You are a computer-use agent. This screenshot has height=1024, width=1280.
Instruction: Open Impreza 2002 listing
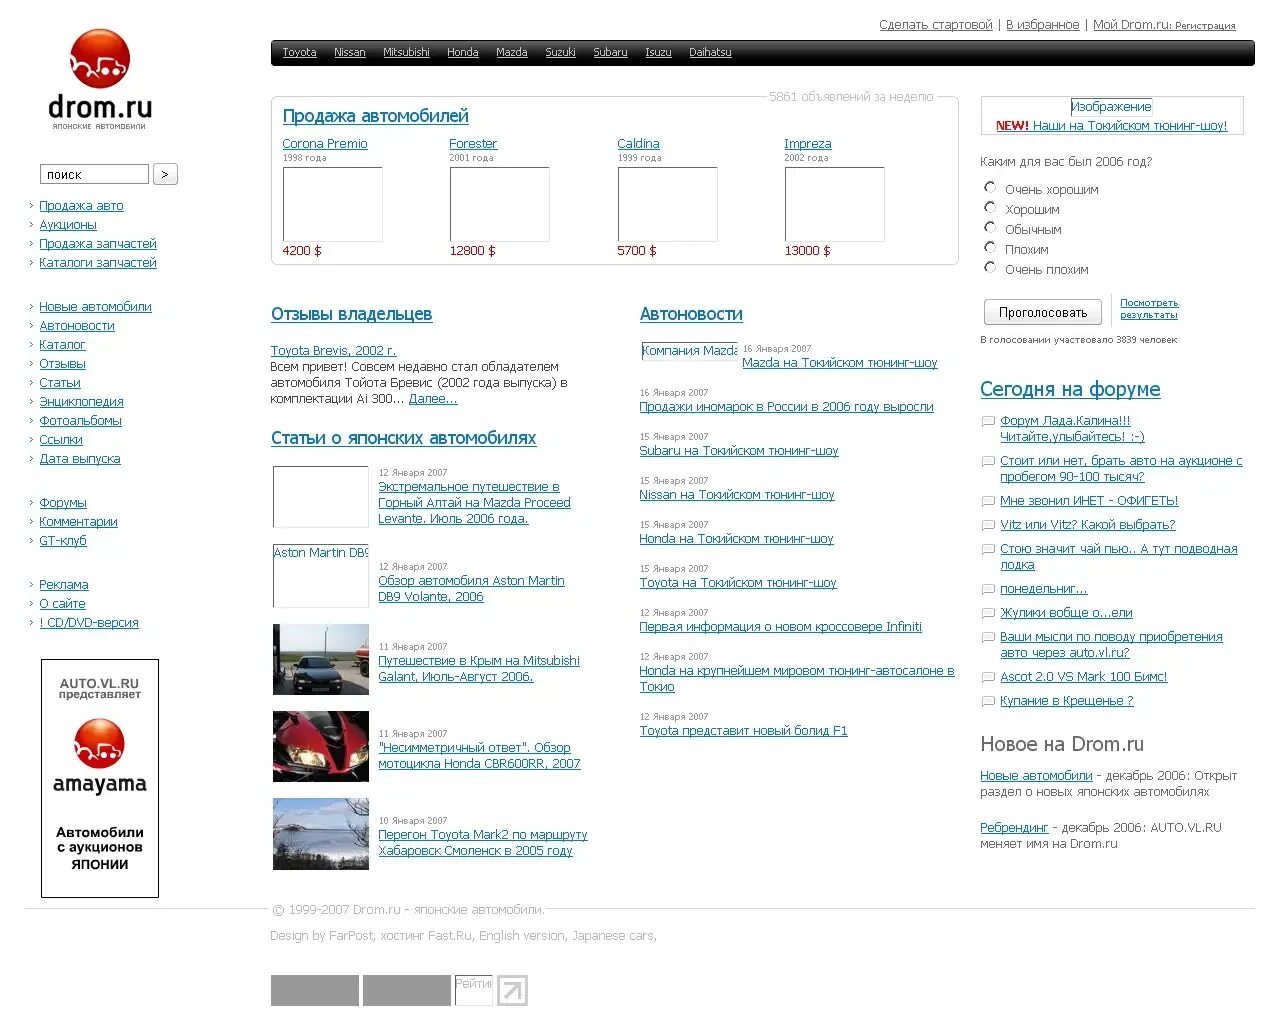tap(808, 144)
